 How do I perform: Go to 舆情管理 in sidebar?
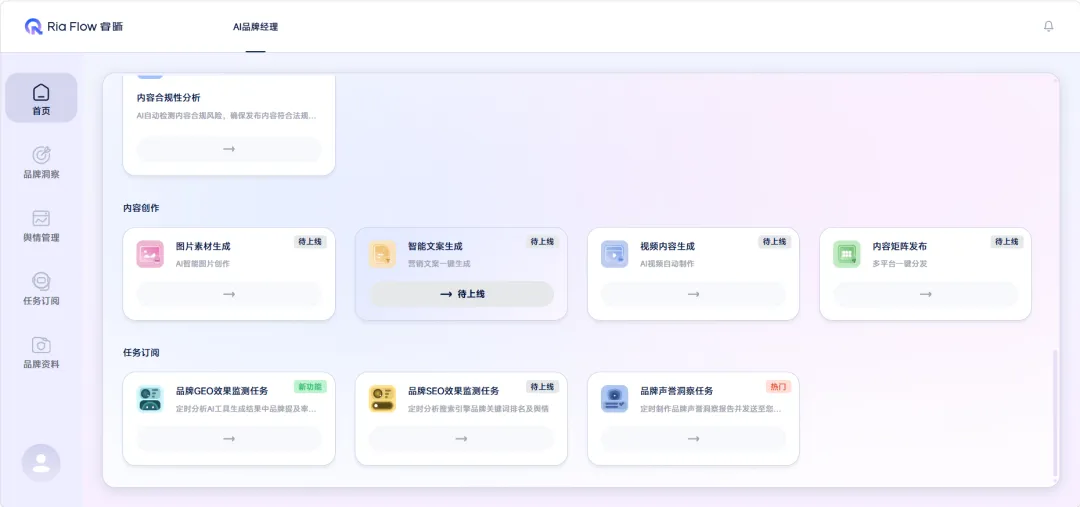(41, 226)
